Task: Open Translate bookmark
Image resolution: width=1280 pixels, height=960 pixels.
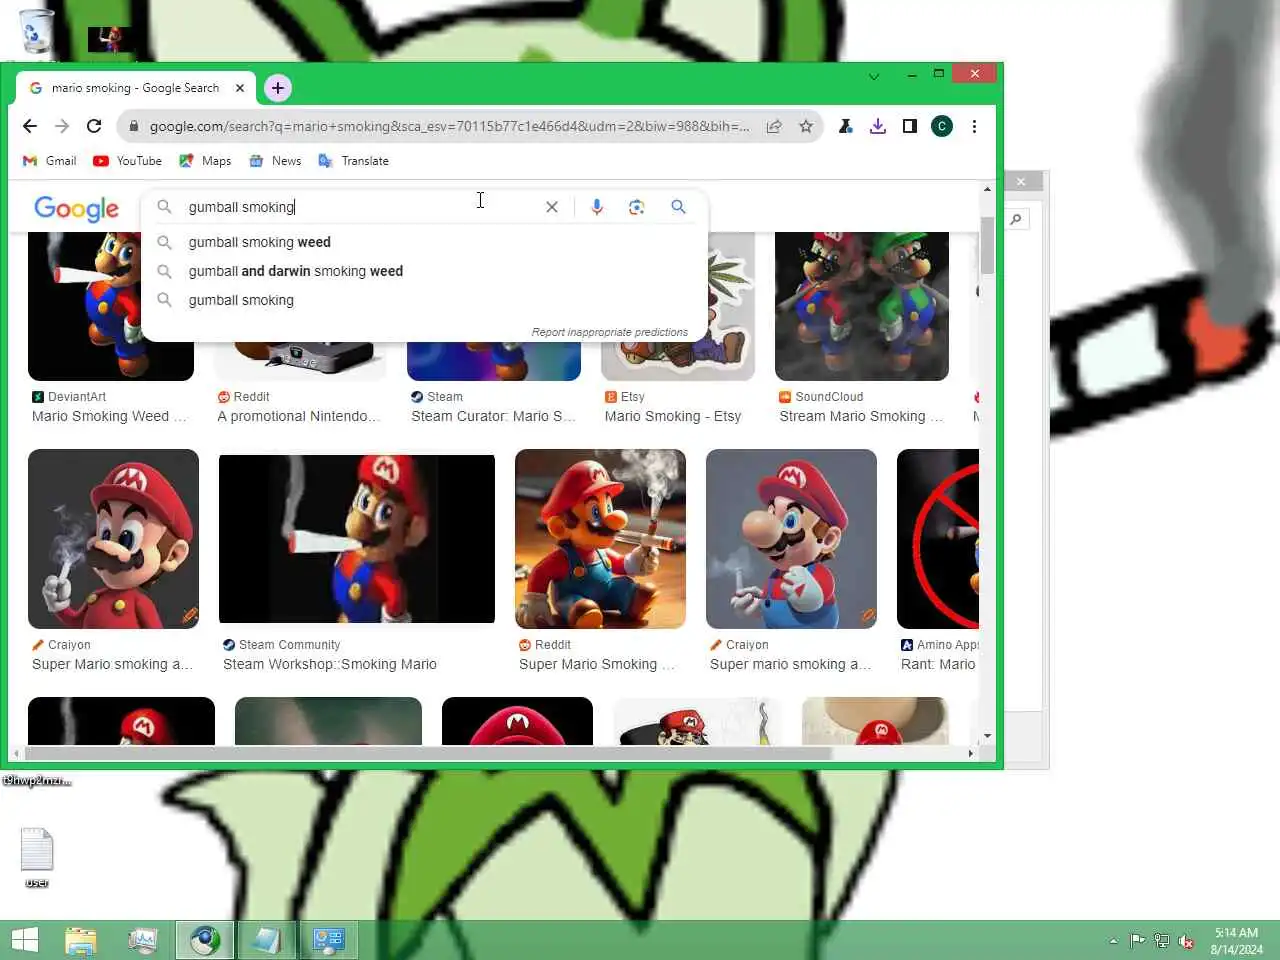Action: coord(353,161)
